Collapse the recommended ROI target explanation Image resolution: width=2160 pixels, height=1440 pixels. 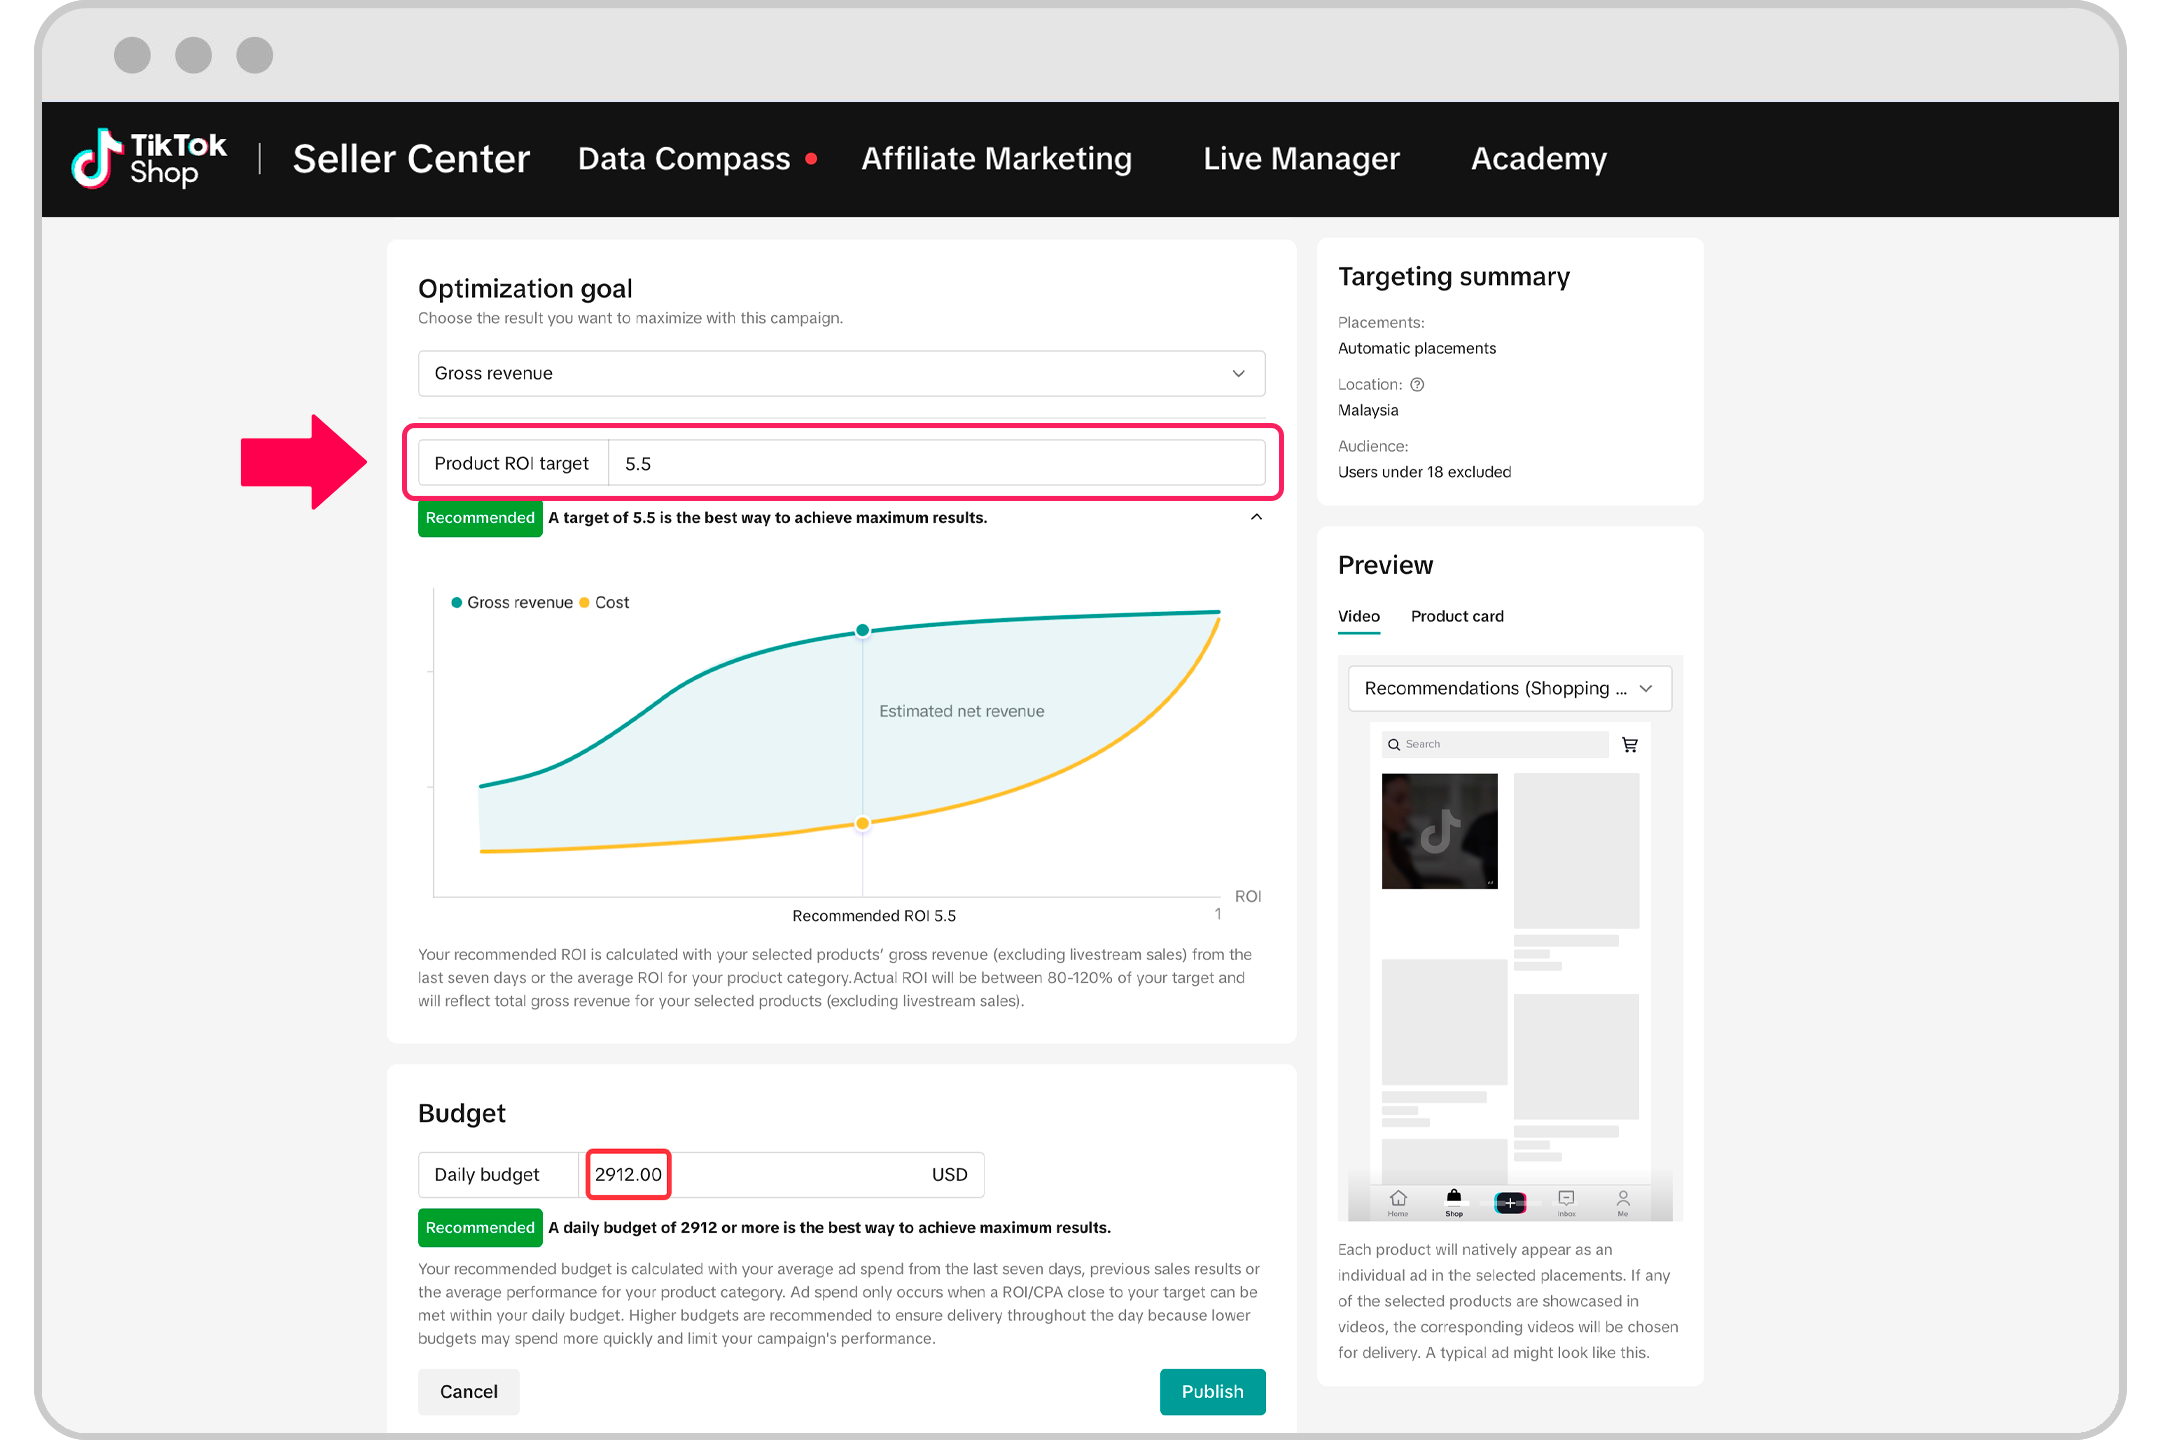click(1256, 518)
